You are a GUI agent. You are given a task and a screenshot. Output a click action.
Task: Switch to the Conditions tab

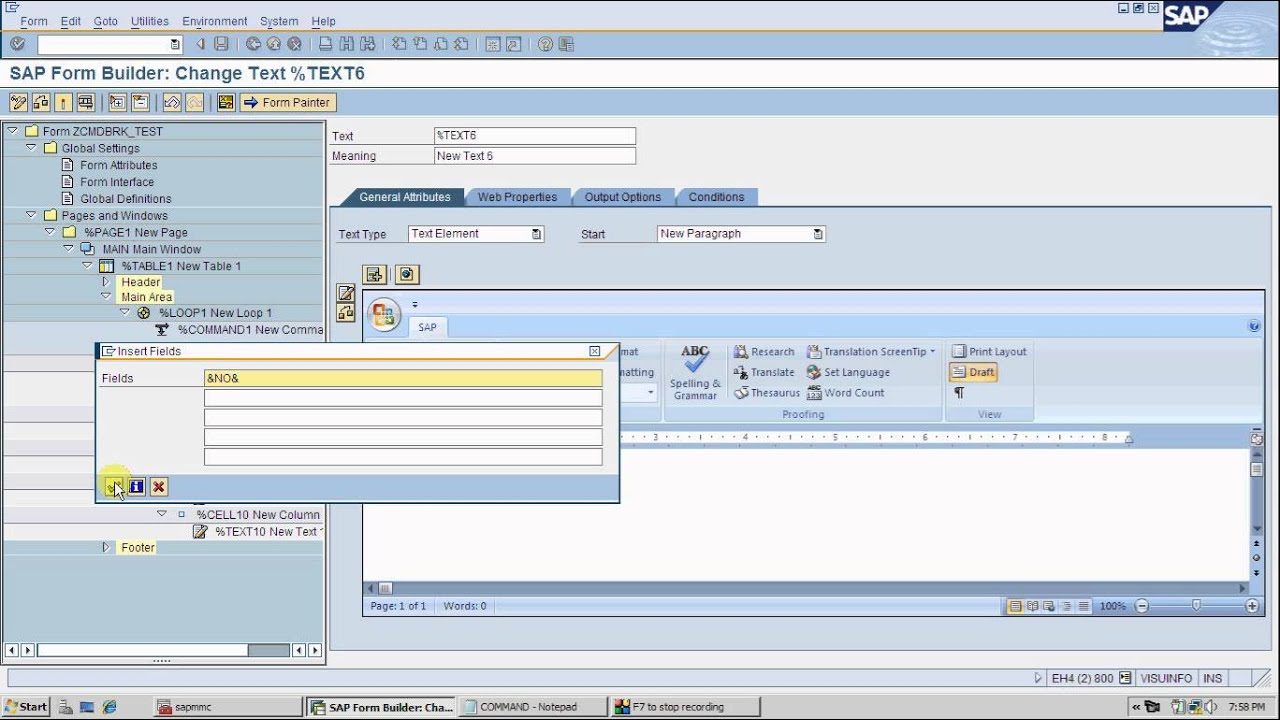tap(716, 197)
